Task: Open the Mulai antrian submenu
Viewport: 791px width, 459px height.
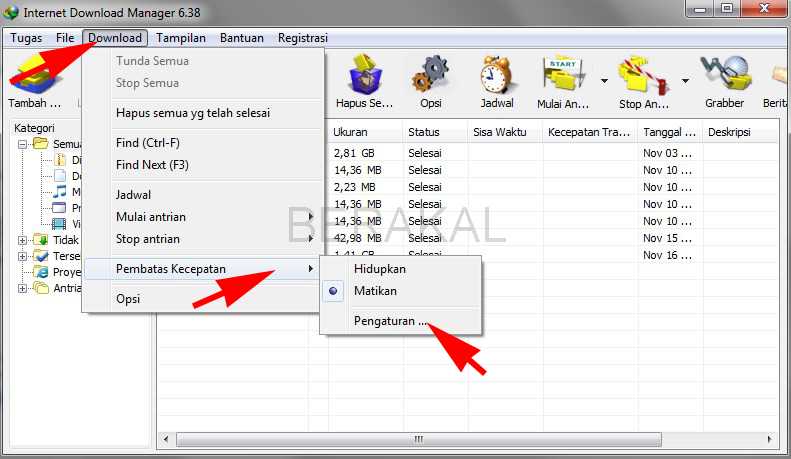Action: (x=202, y=217)
